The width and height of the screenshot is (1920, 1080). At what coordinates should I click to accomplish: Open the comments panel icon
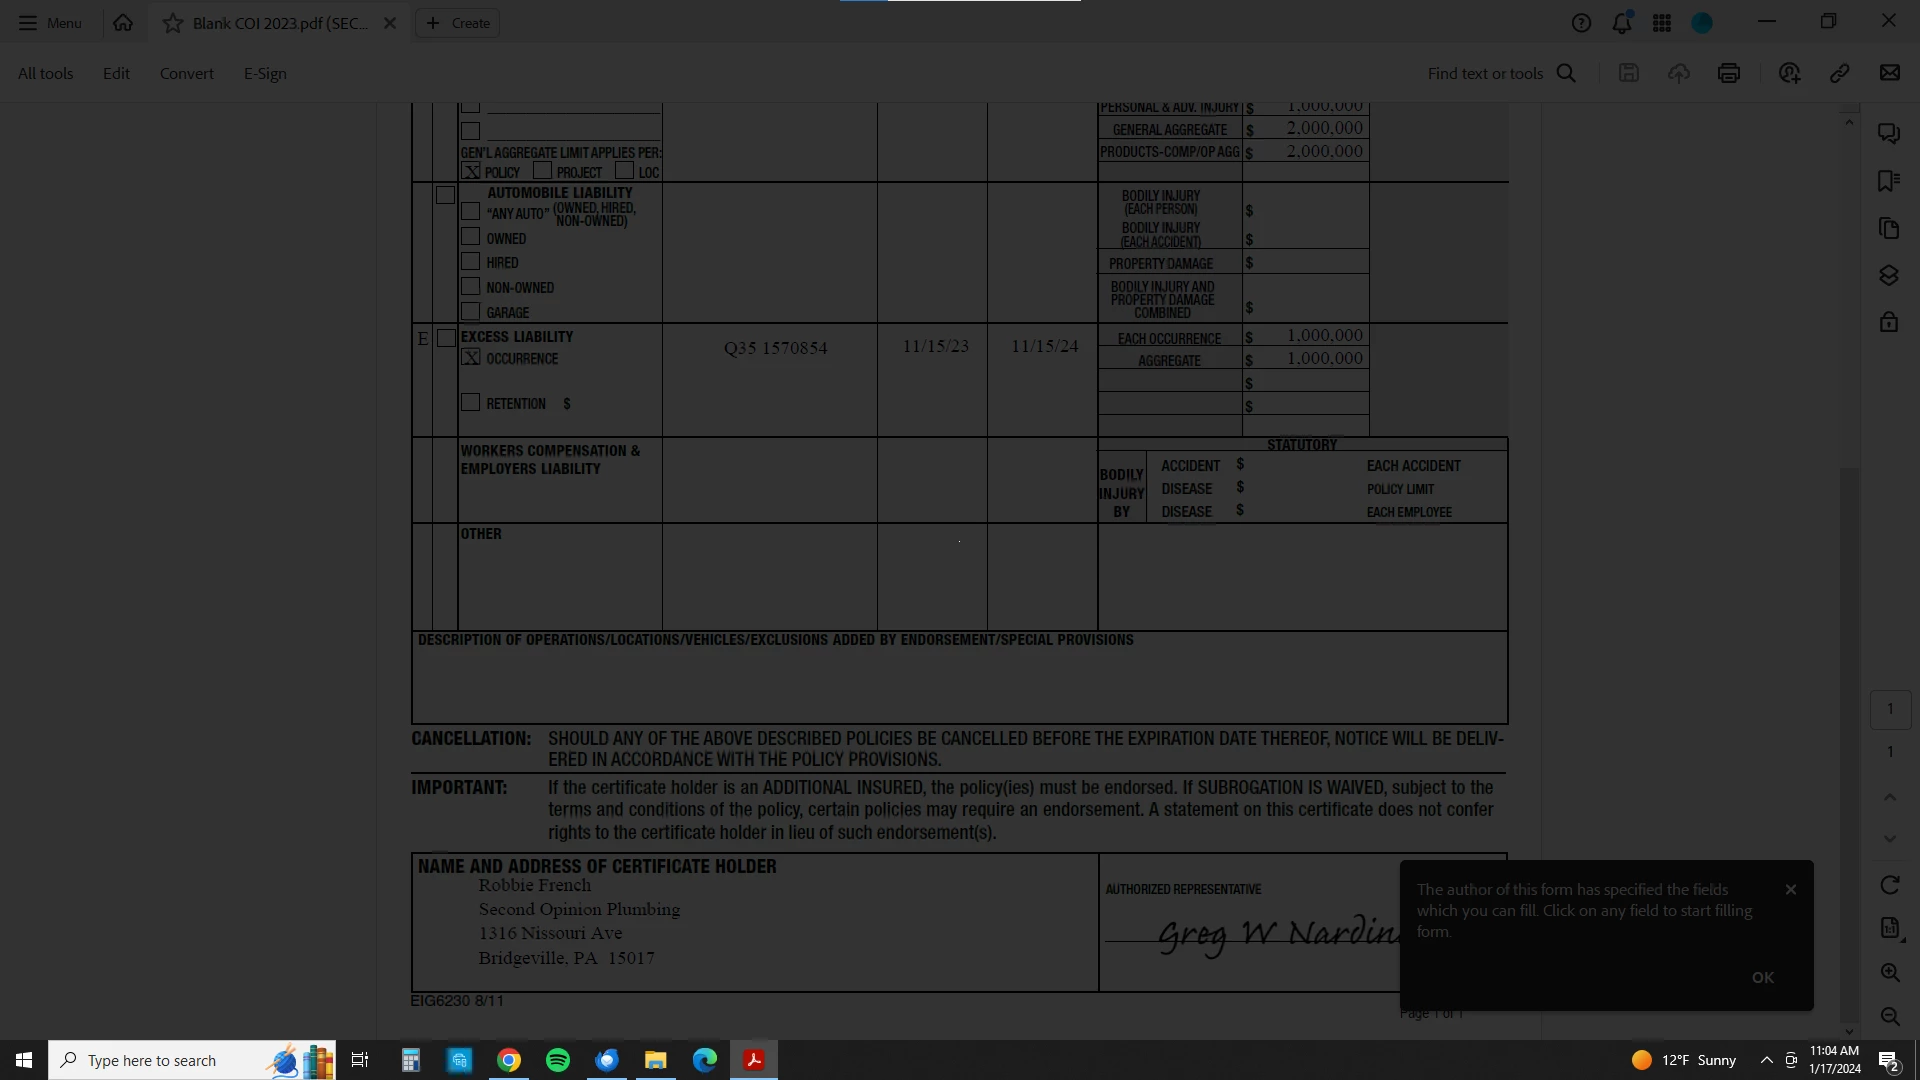(x=1888, y=133)
